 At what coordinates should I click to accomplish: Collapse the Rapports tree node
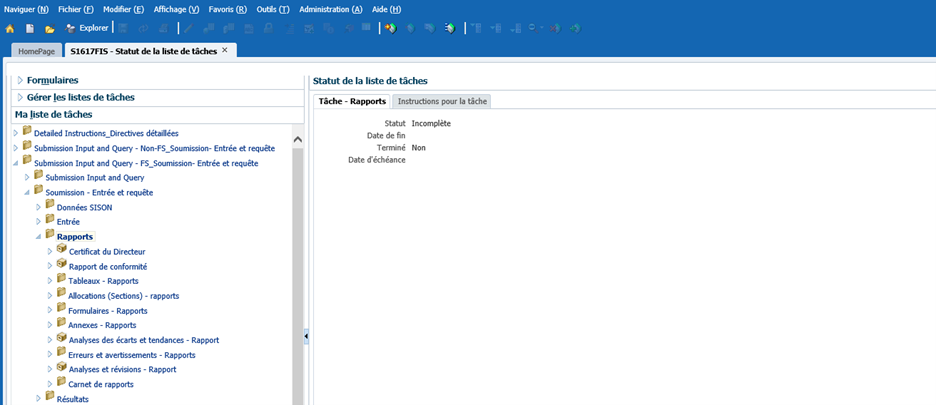pos(39,237)
